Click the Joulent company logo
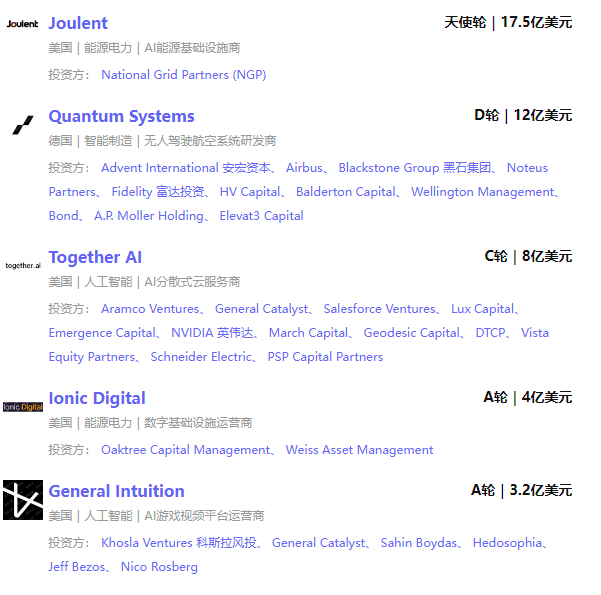The height and width of the screenshot is (595, 601). [23, 24]
